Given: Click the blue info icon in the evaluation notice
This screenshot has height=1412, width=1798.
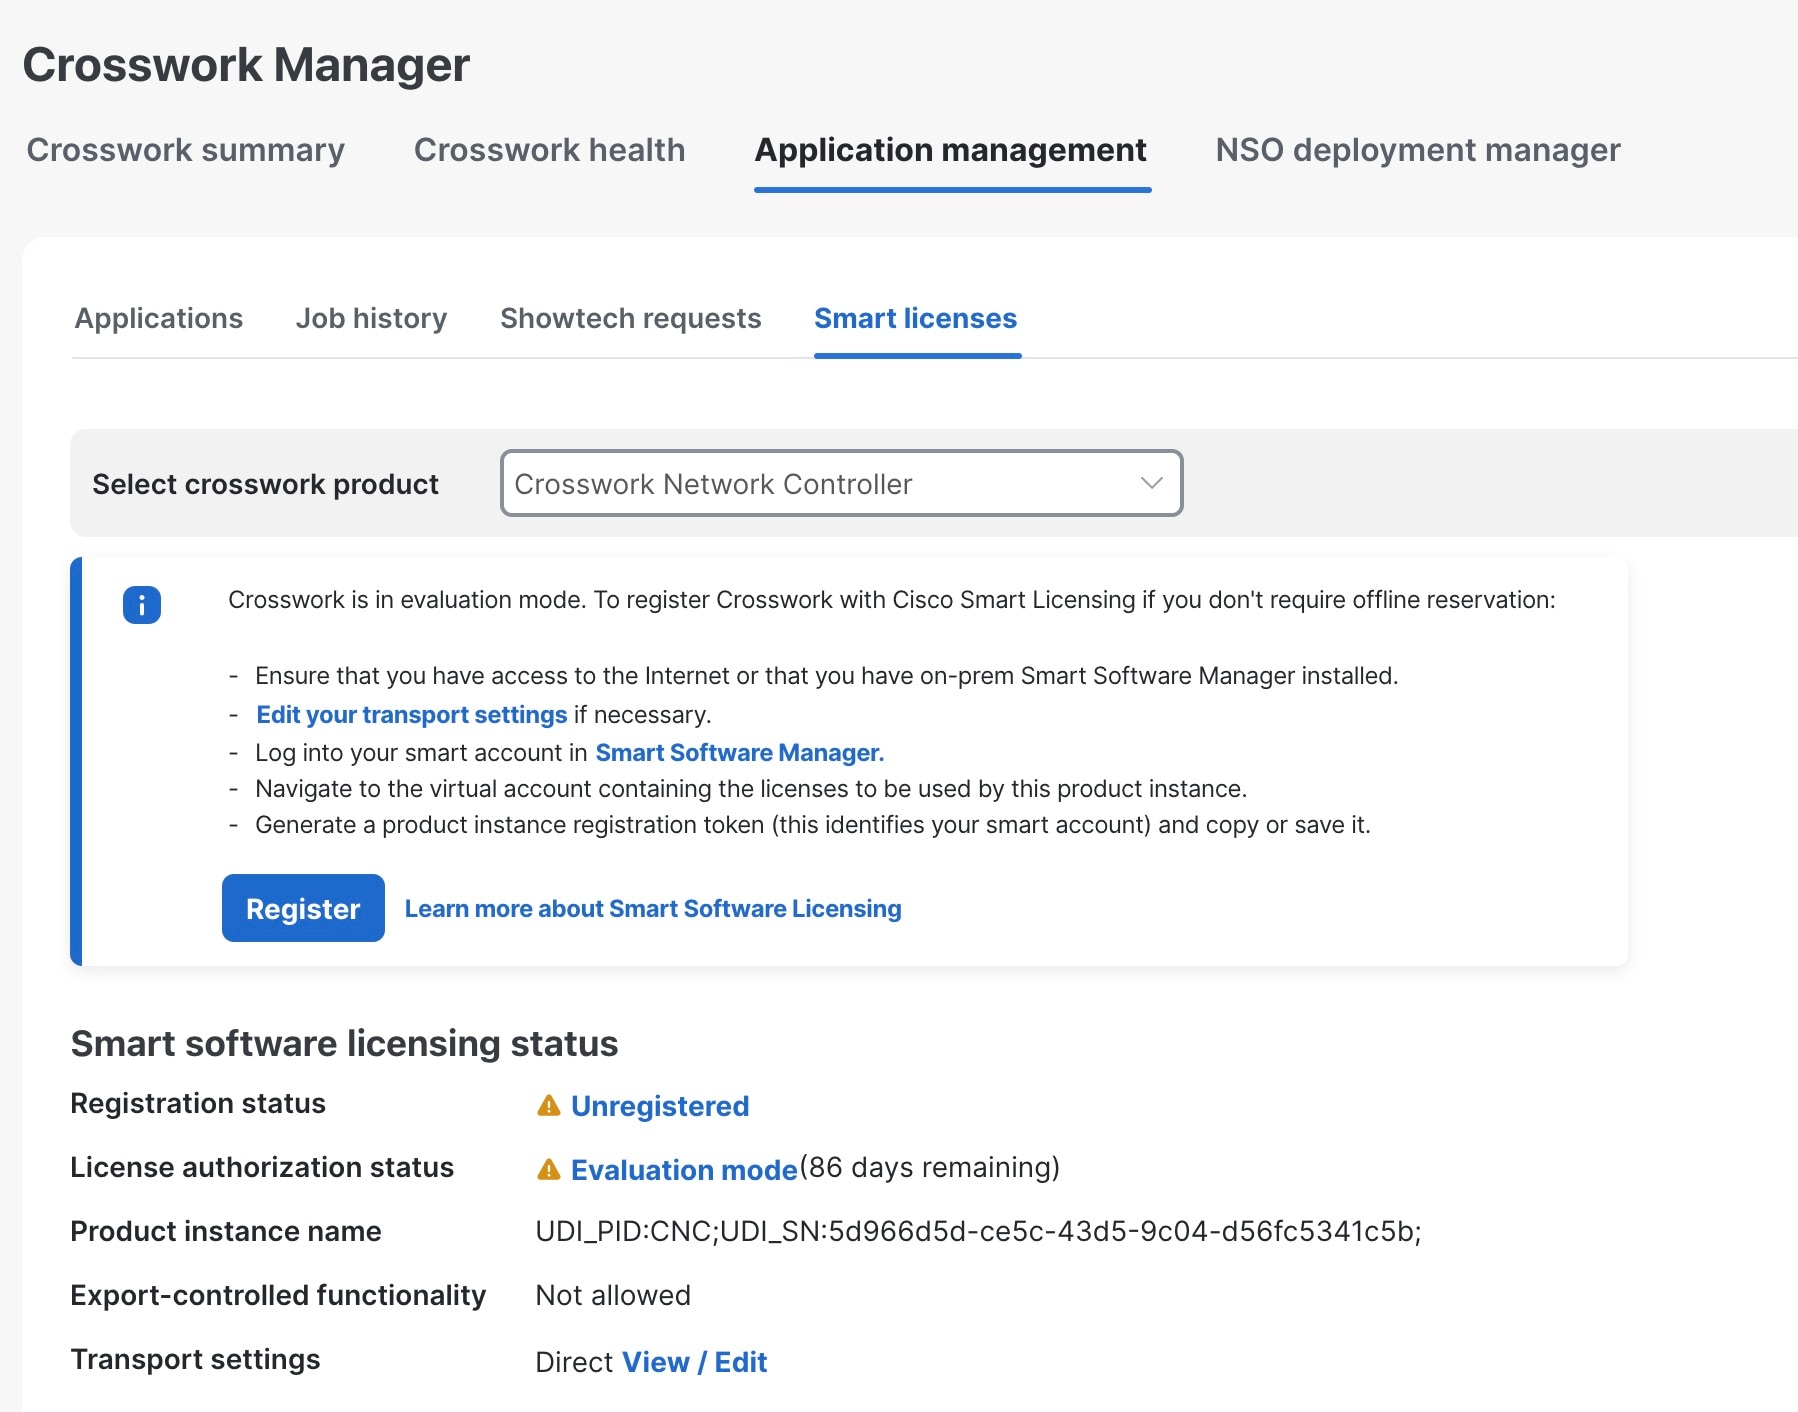Looking at the screenshot, I should [x=142, y=605].
